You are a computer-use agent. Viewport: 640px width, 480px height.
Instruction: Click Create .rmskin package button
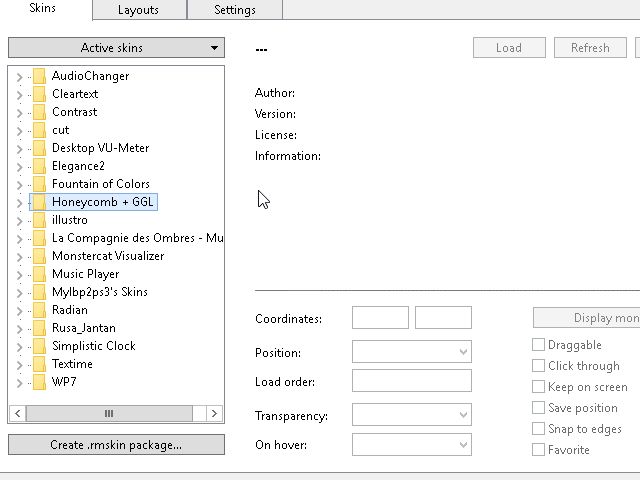(x=116, y=445)
